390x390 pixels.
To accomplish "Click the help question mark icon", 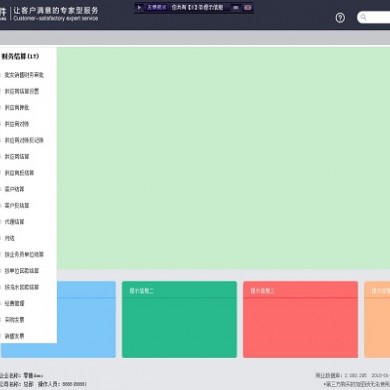I will [340, 17].
